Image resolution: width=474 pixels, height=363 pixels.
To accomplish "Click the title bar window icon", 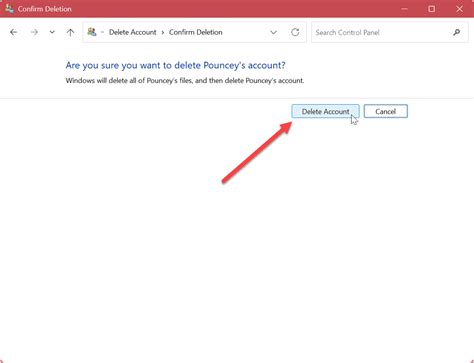I will pyautogui.click(x=9, y=9).
